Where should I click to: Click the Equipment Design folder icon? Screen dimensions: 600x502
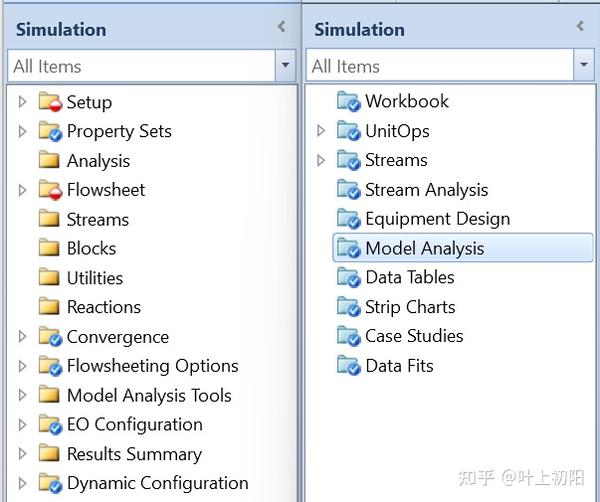pyautogui.click(x=348, y=219)
